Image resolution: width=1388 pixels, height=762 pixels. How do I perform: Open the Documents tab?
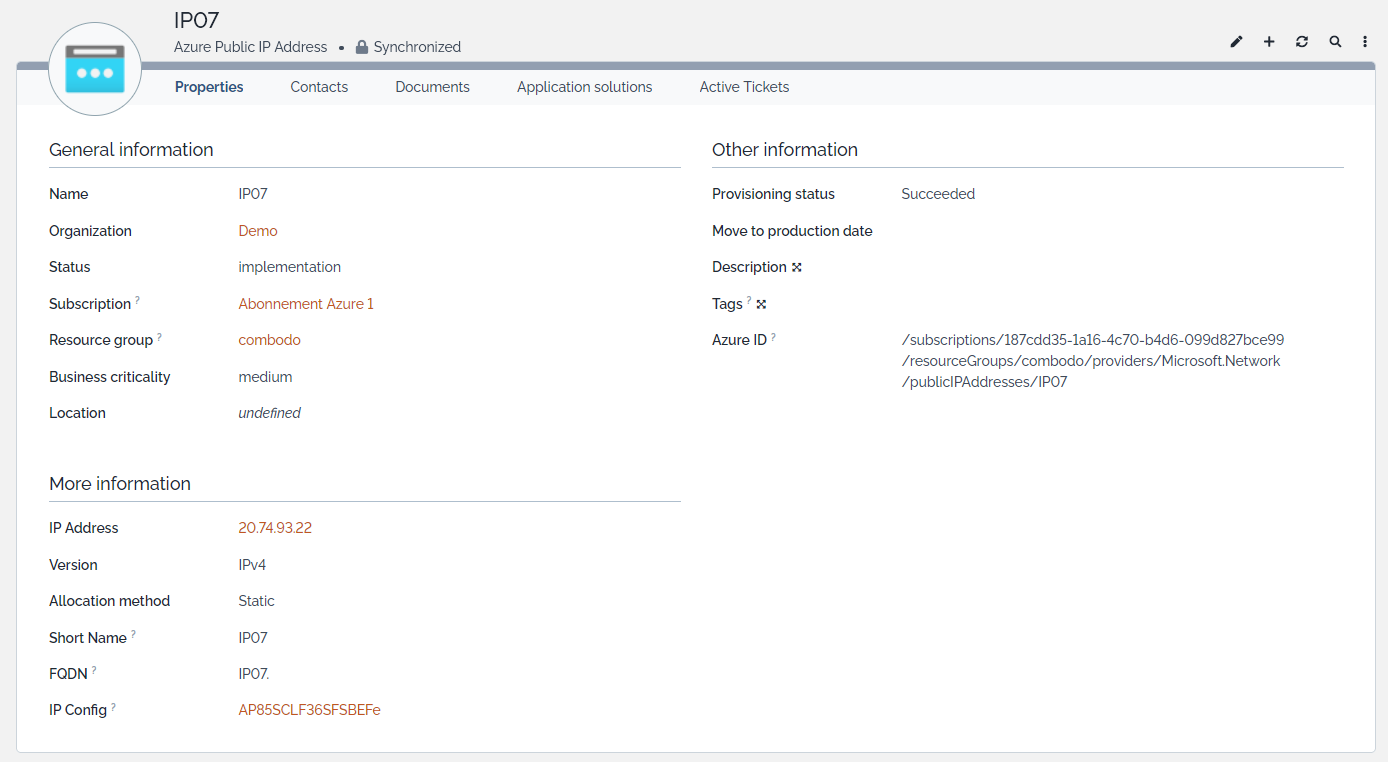pos(432,87)
